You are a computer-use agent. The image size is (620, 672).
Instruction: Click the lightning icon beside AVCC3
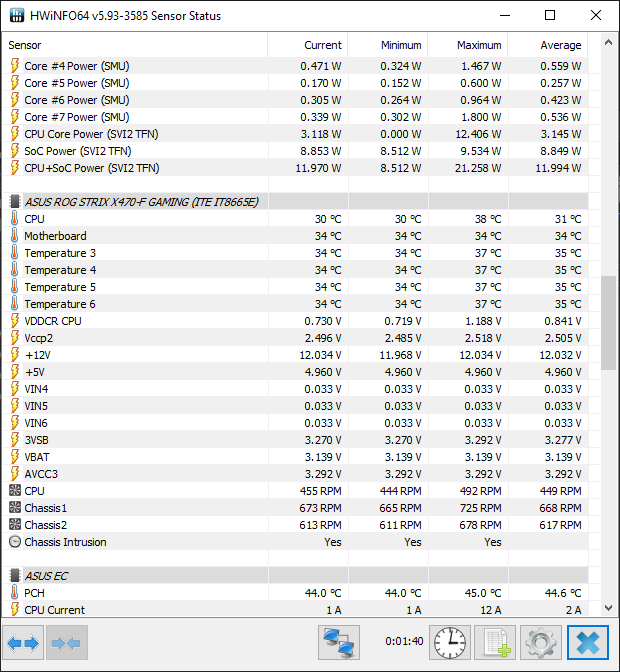pos(15,474)
